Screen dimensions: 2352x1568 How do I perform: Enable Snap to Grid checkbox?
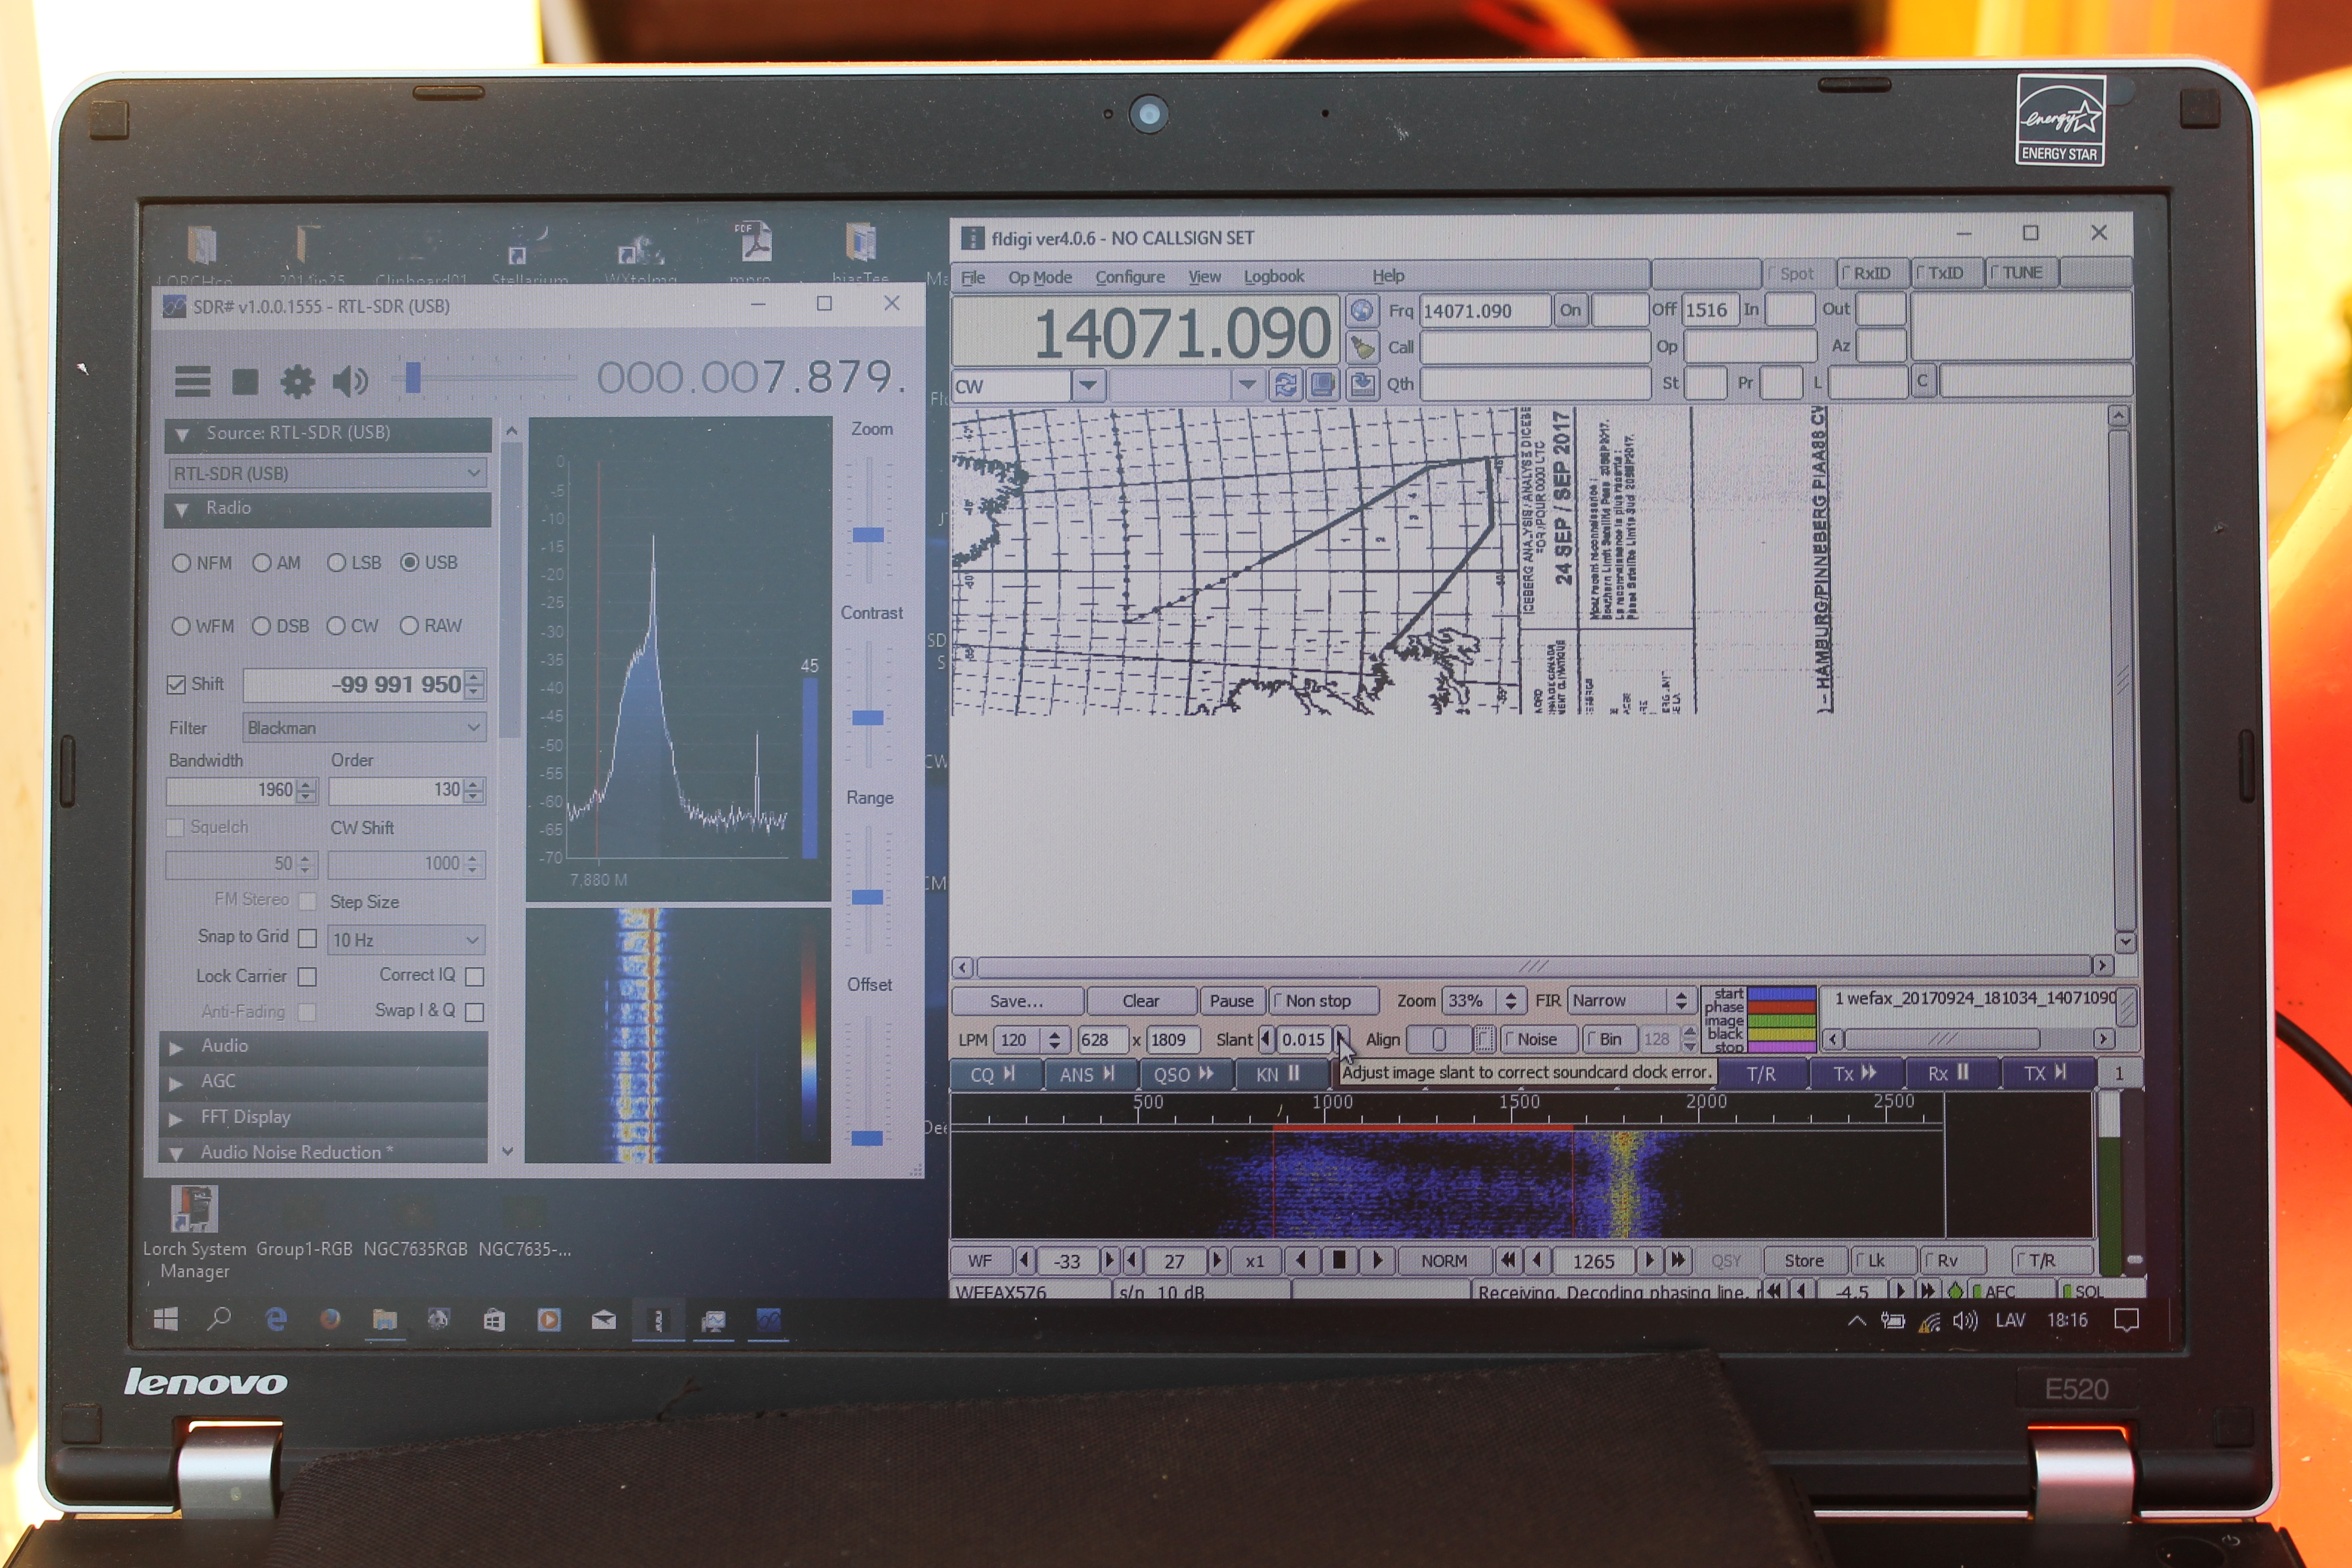click(x=308, y=938)
